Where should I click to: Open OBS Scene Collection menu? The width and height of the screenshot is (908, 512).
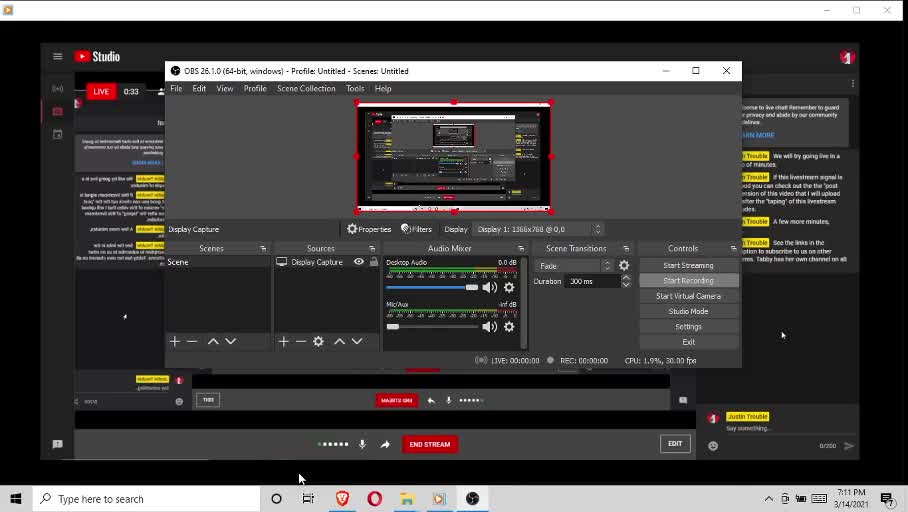click(306, 89)
